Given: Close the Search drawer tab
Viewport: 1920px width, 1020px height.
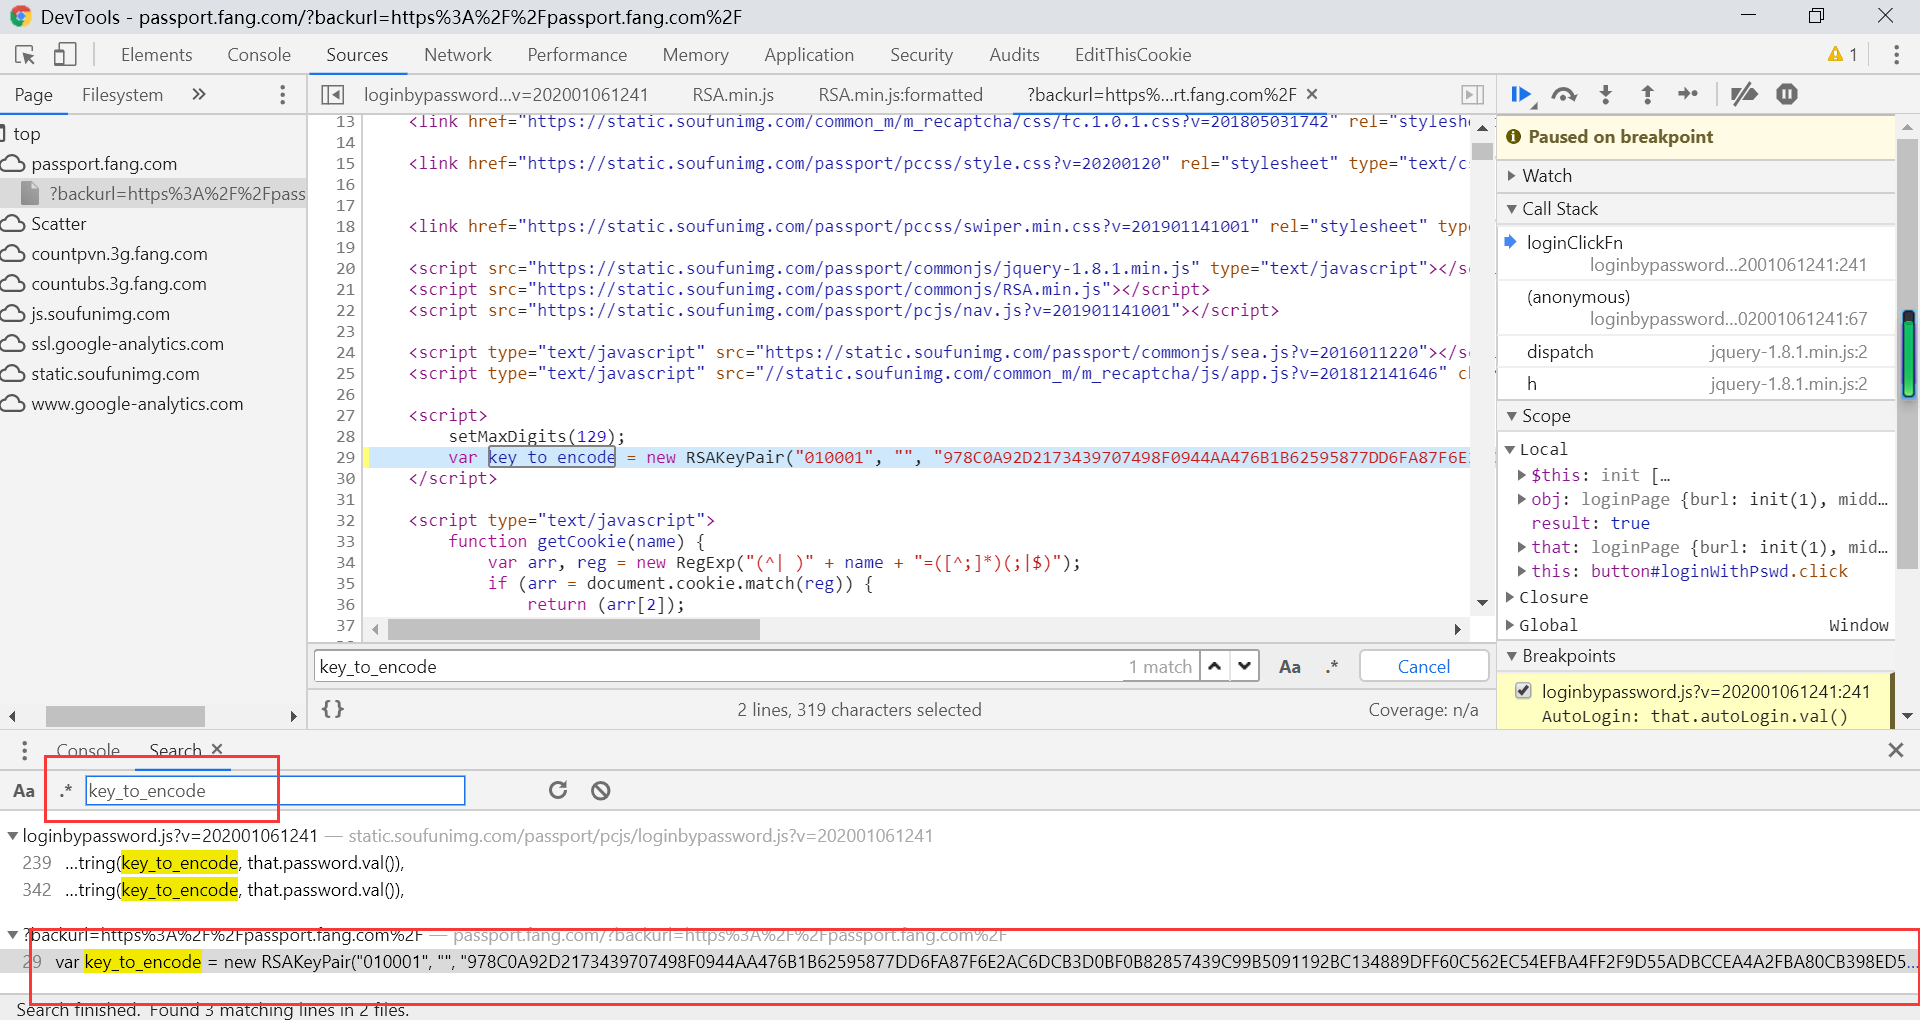Looking at the screenshot, I should pos(217,749).
